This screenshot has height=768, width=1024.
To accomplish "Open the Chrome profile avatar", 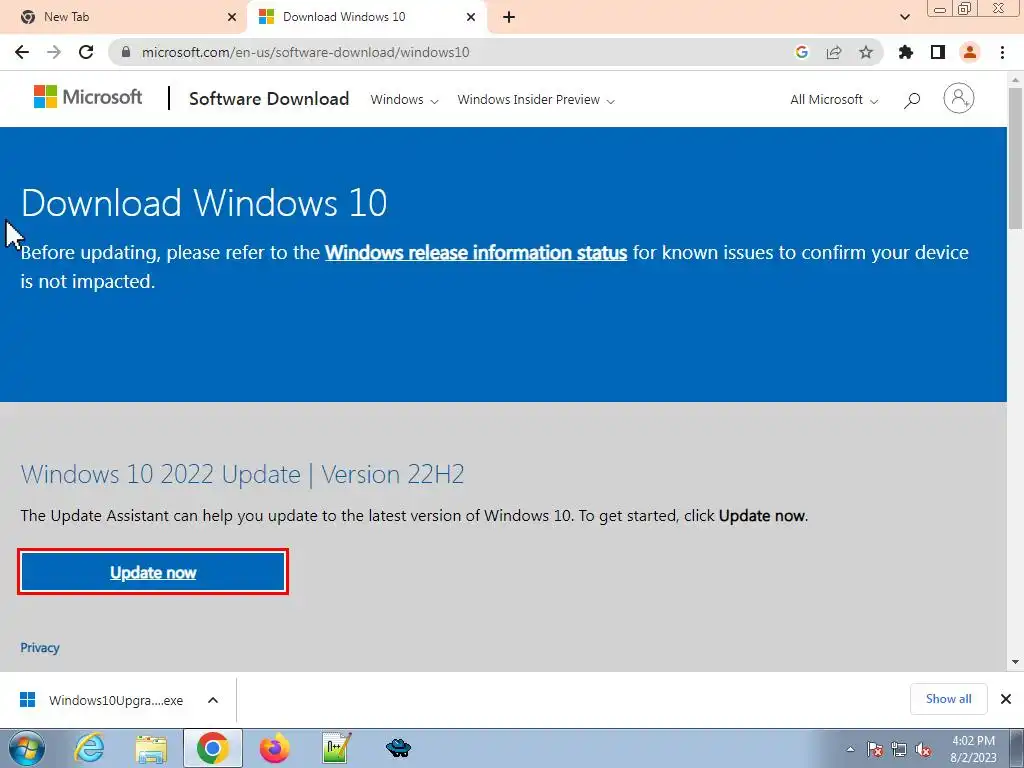I will [x=970, y=52].
